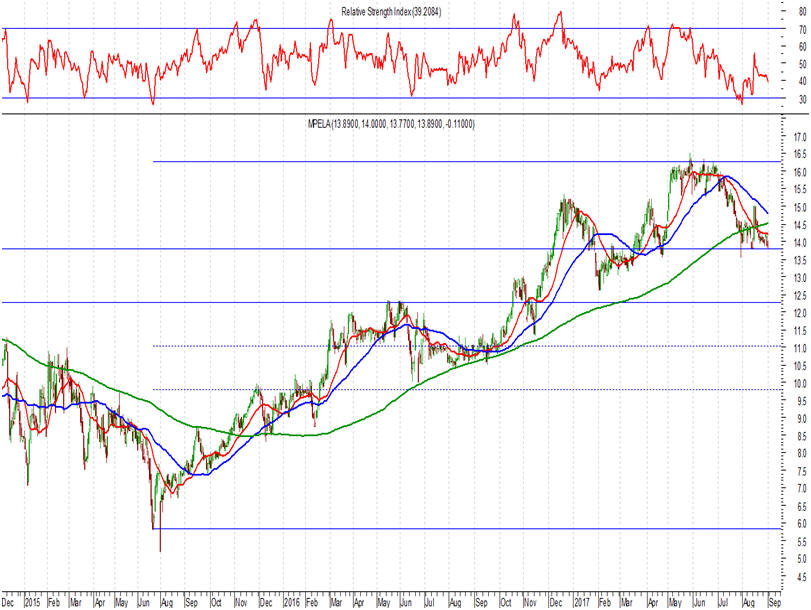811x610 pixels.
Task: Select the 12.5 price axis label
Action: click(x=800, y=295)
